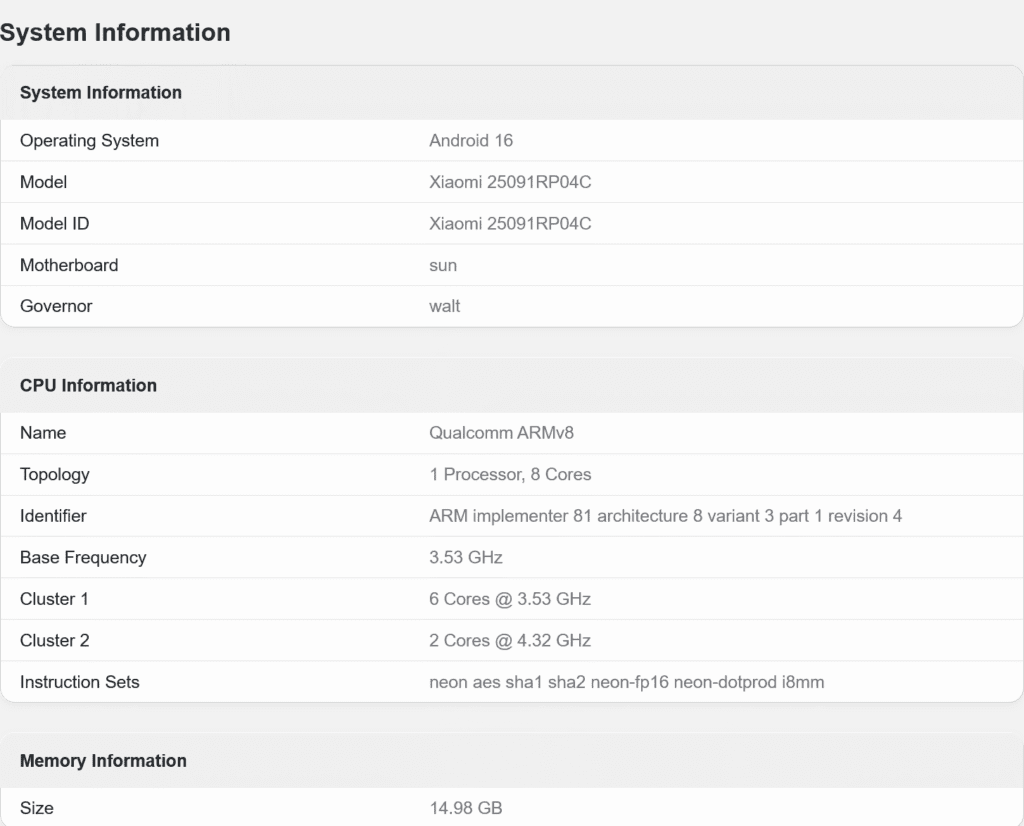
Task: Click the 'Memory Information' card header
Action: (x=103, y=761)
